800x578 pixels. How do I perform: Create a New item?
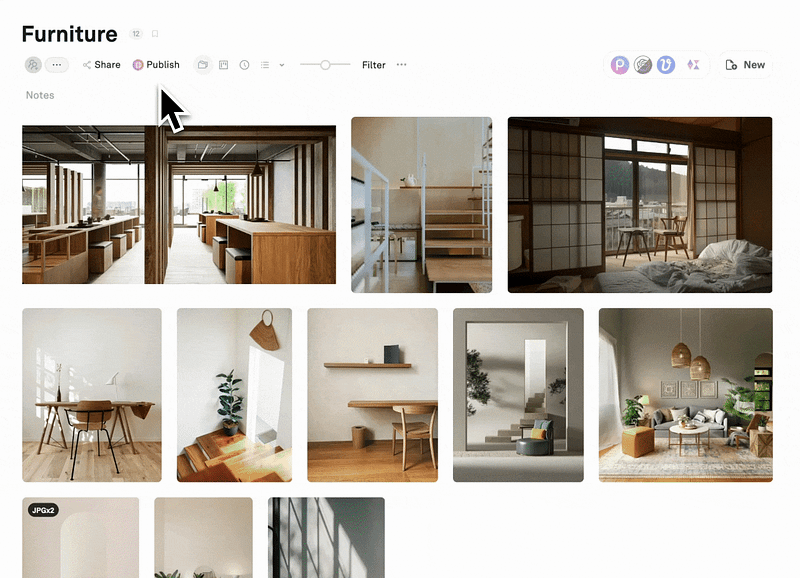tap(745, 65)
